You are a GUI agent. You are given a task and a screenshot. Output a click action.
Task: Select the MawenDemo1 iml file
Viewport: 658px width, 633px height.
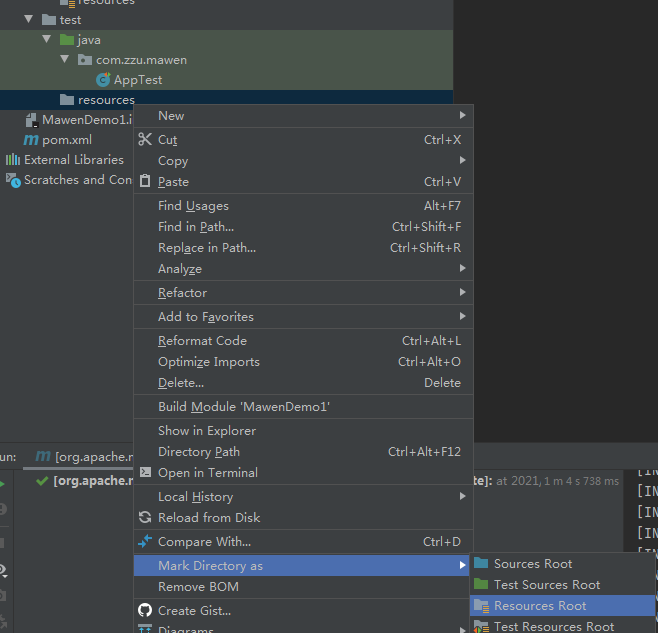(87, 120)
